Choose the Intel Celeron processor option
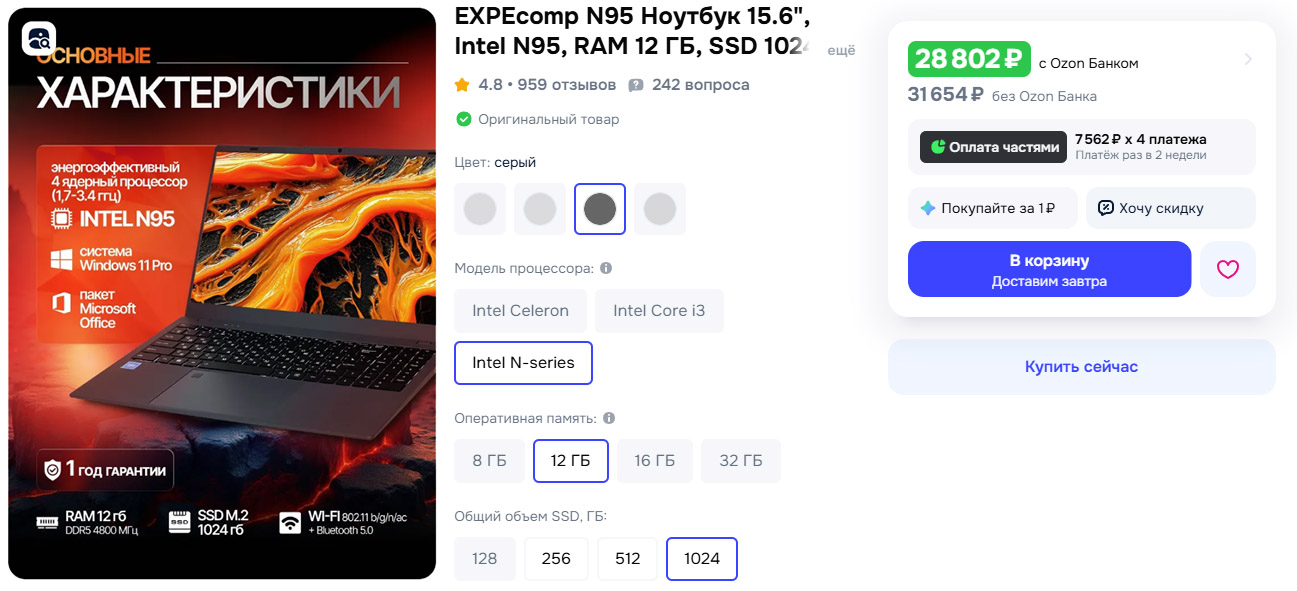The width and height of the screenshot is (1297, 591). (521, 311)
